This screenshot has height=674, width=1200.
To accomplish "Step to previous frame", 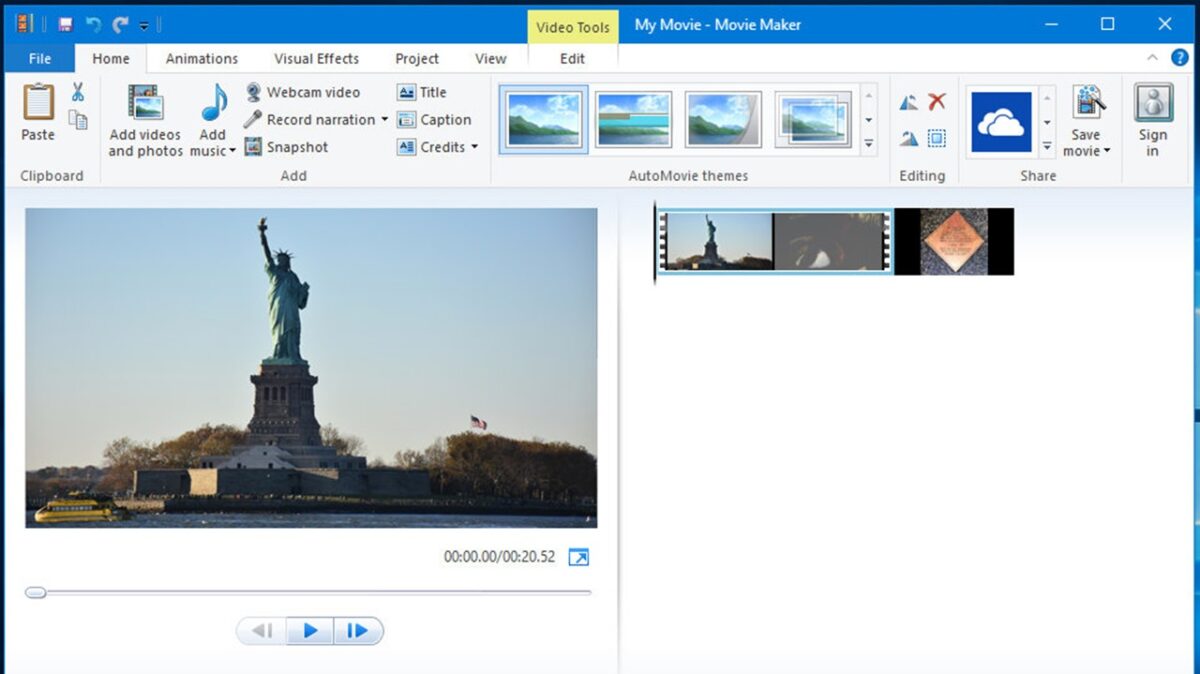I will tap(262, 631).
